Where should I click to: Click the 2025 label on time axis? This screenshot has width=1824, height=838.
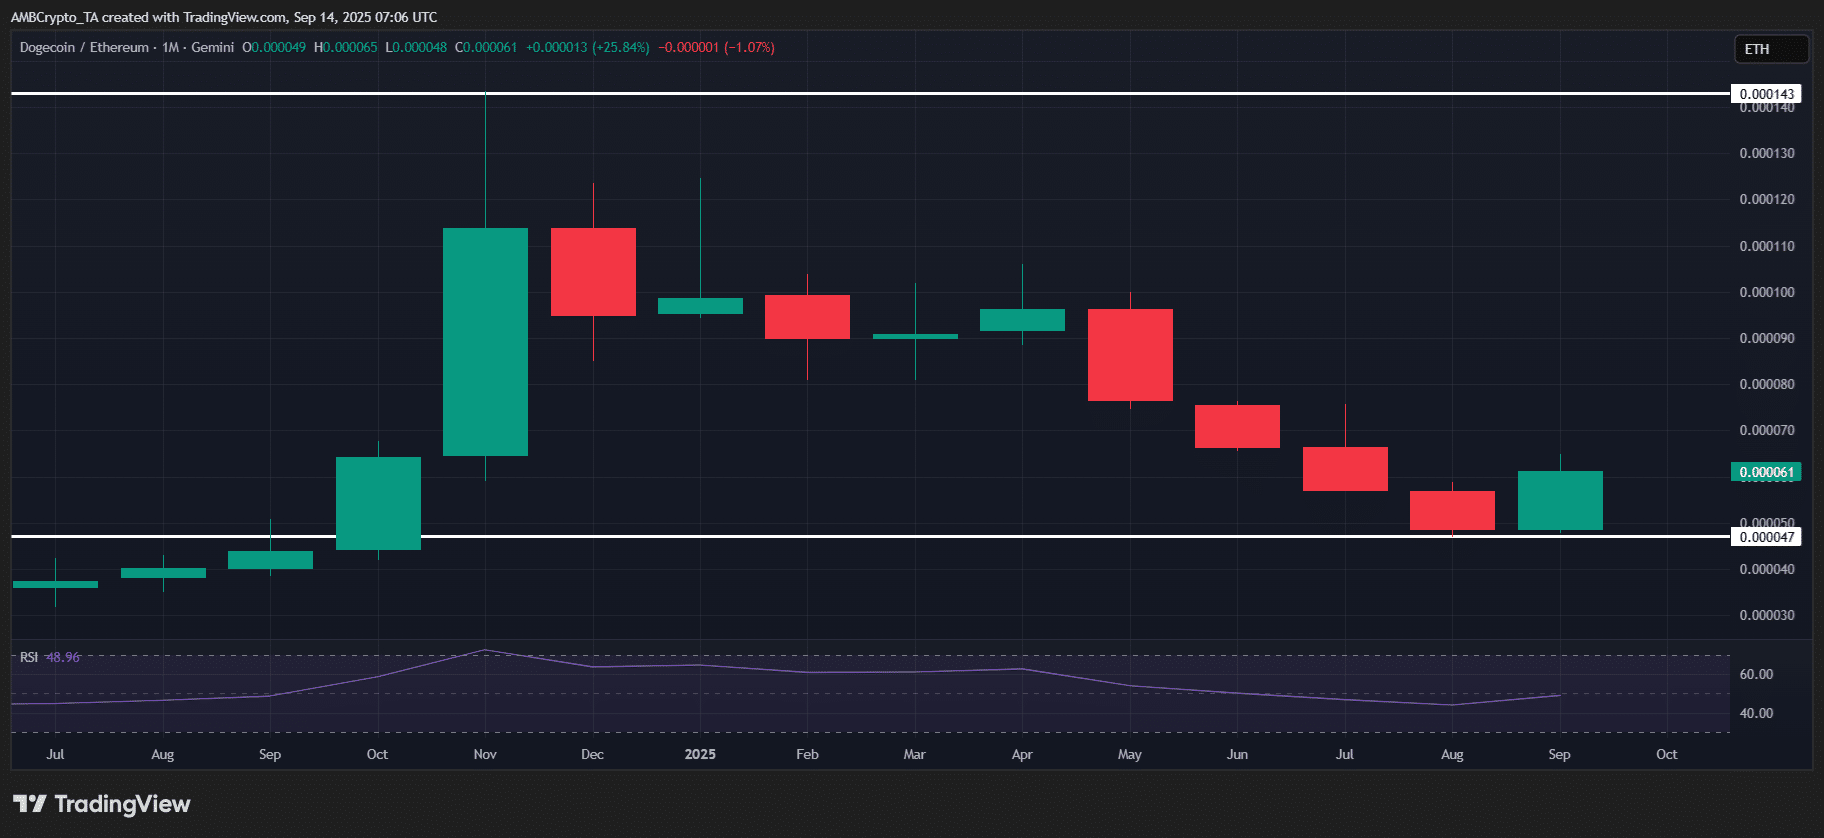tap(700, 754)
